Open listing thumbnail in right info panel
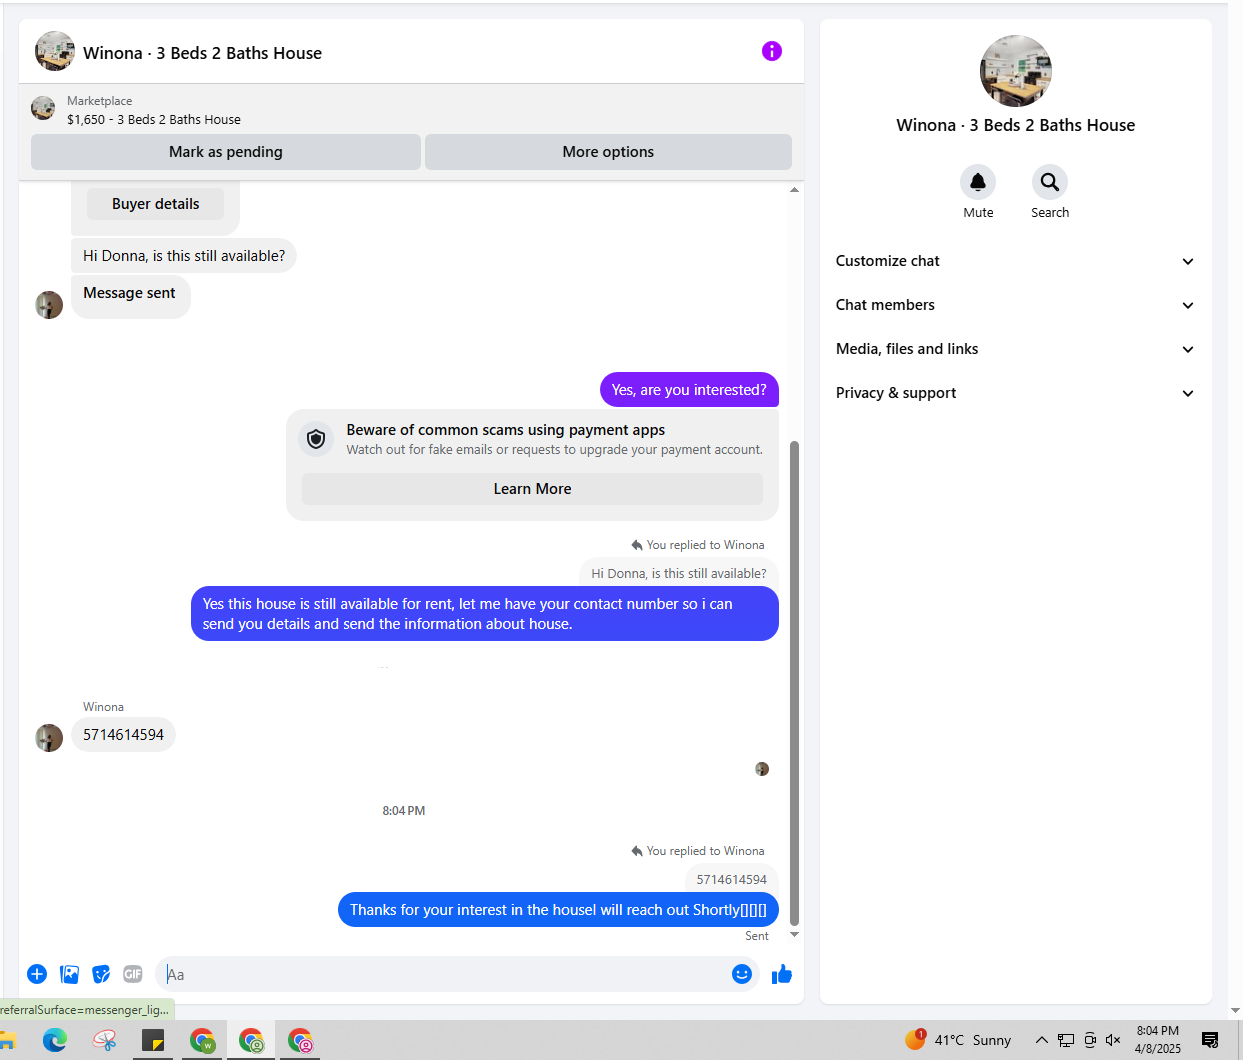Viewport: 1243px width, 1060px height. (1016, 71)
